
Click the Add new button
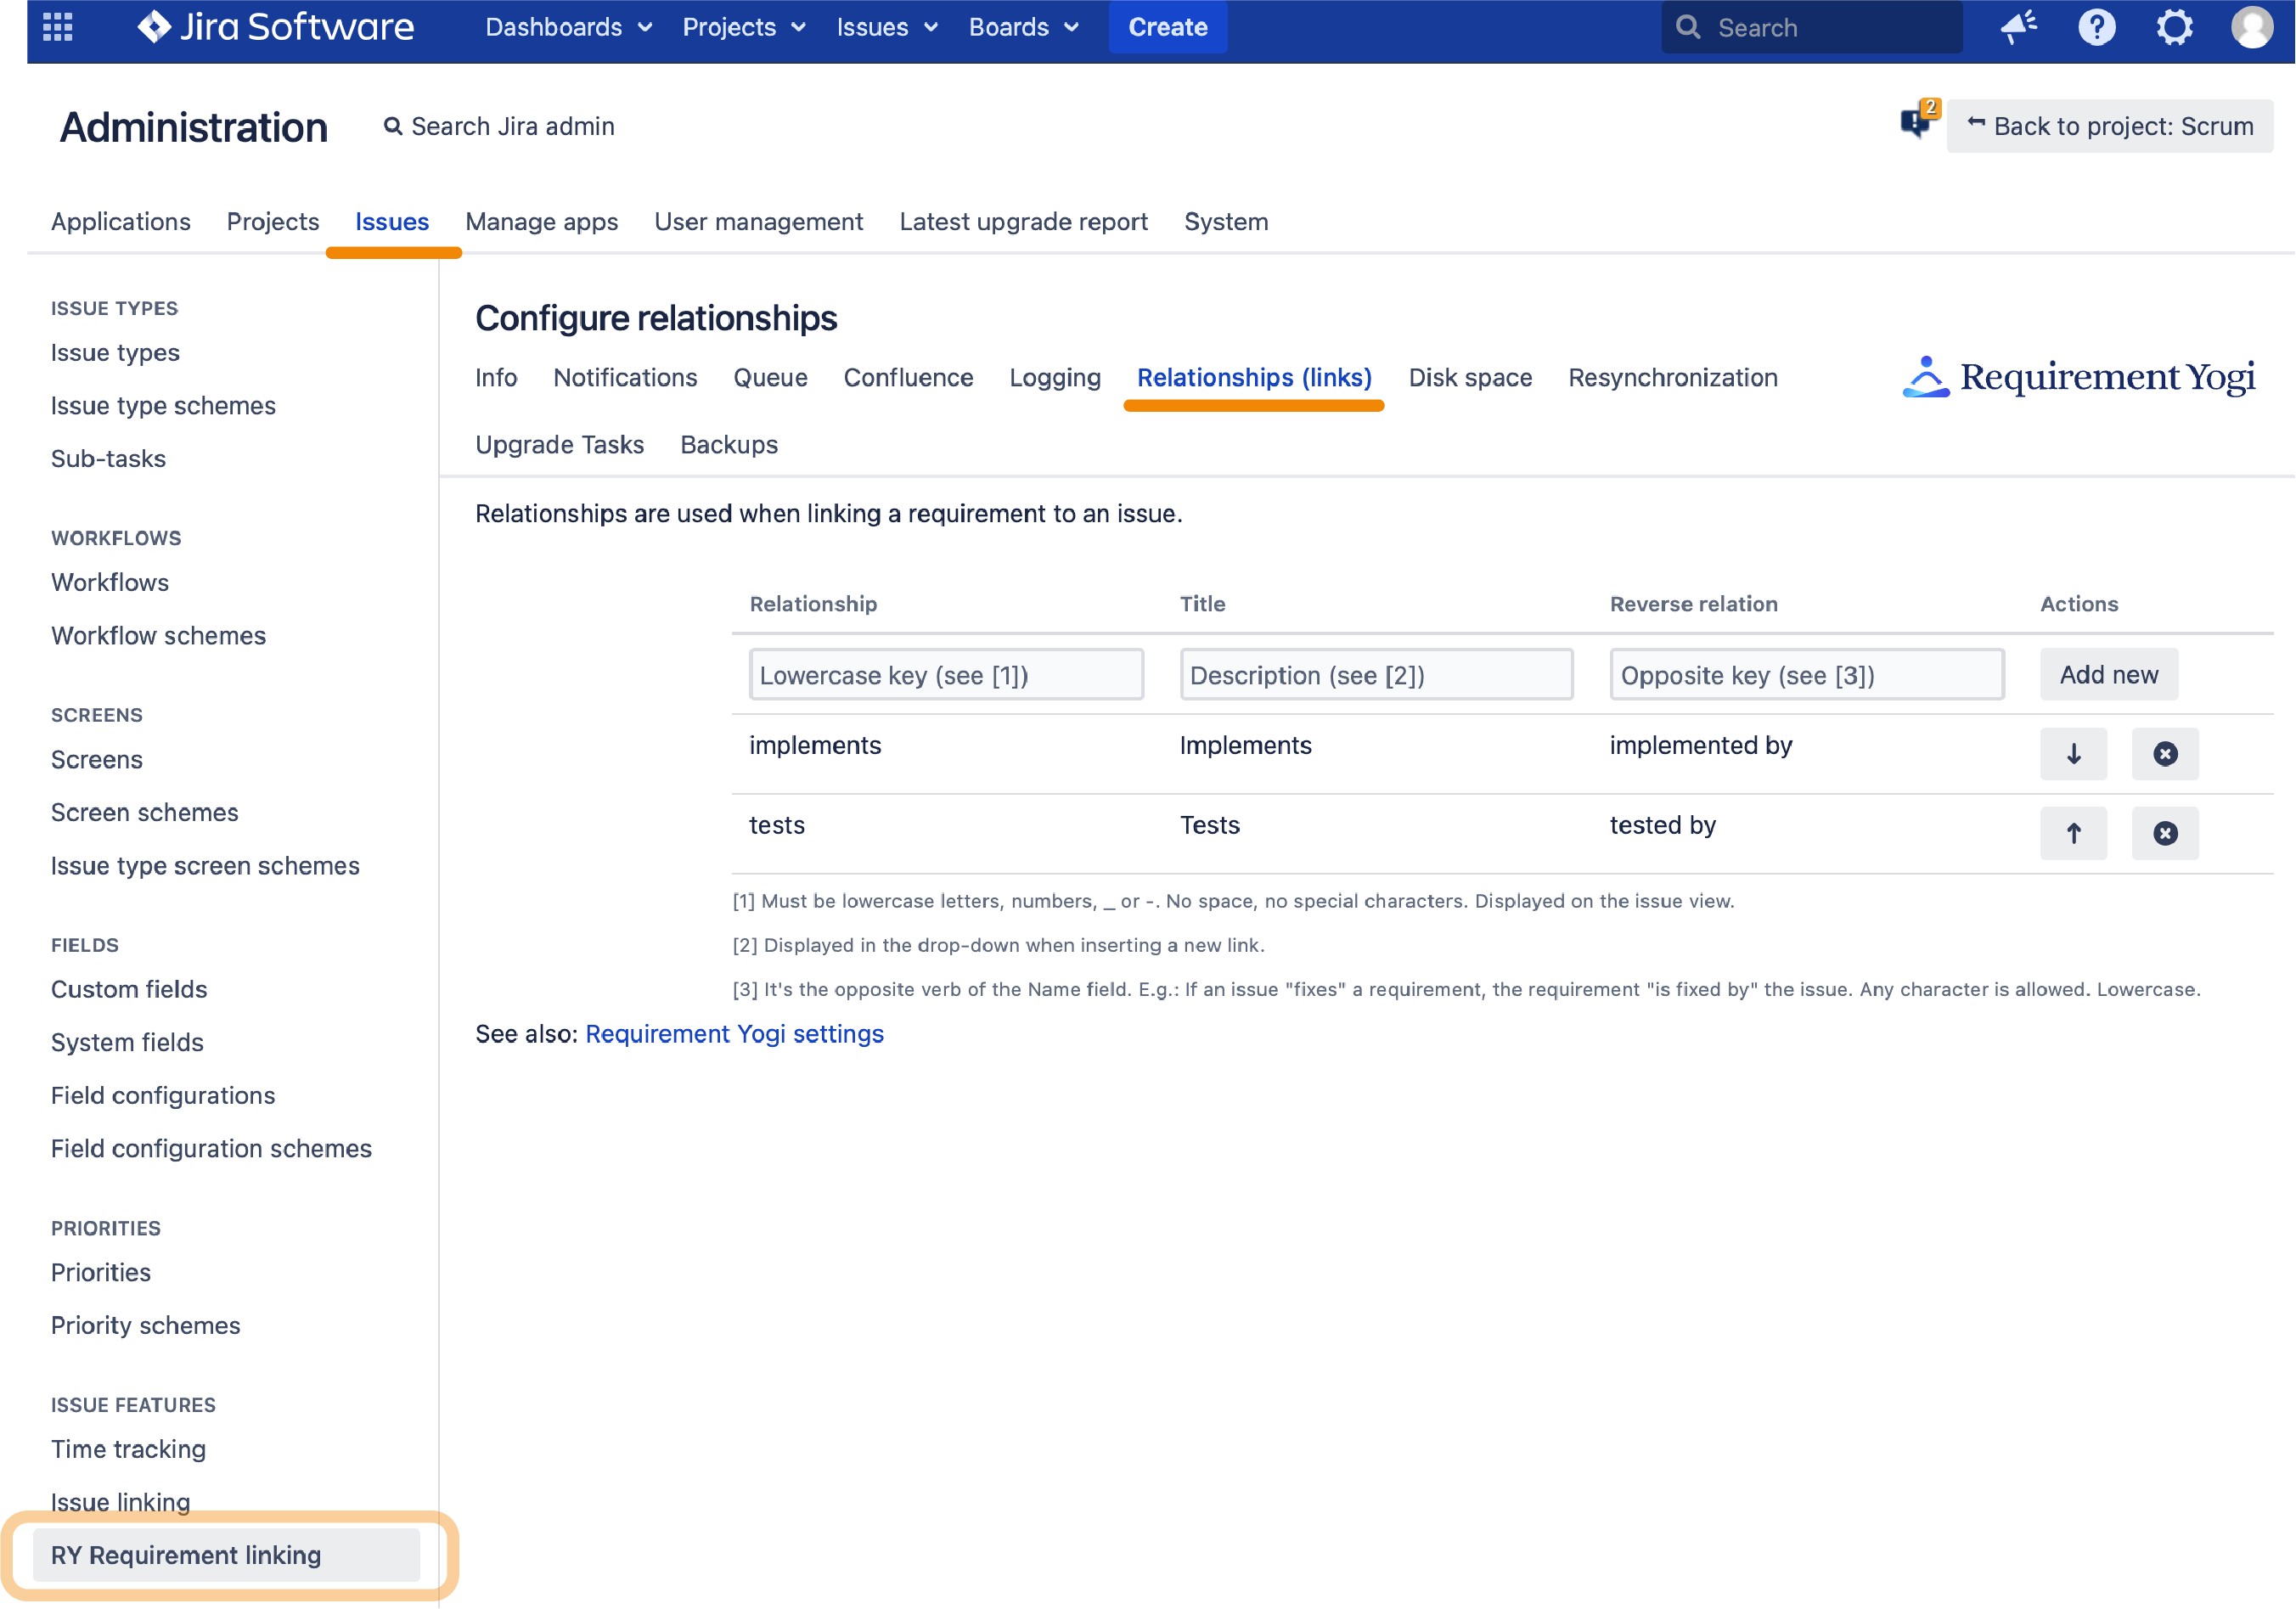2108,674
